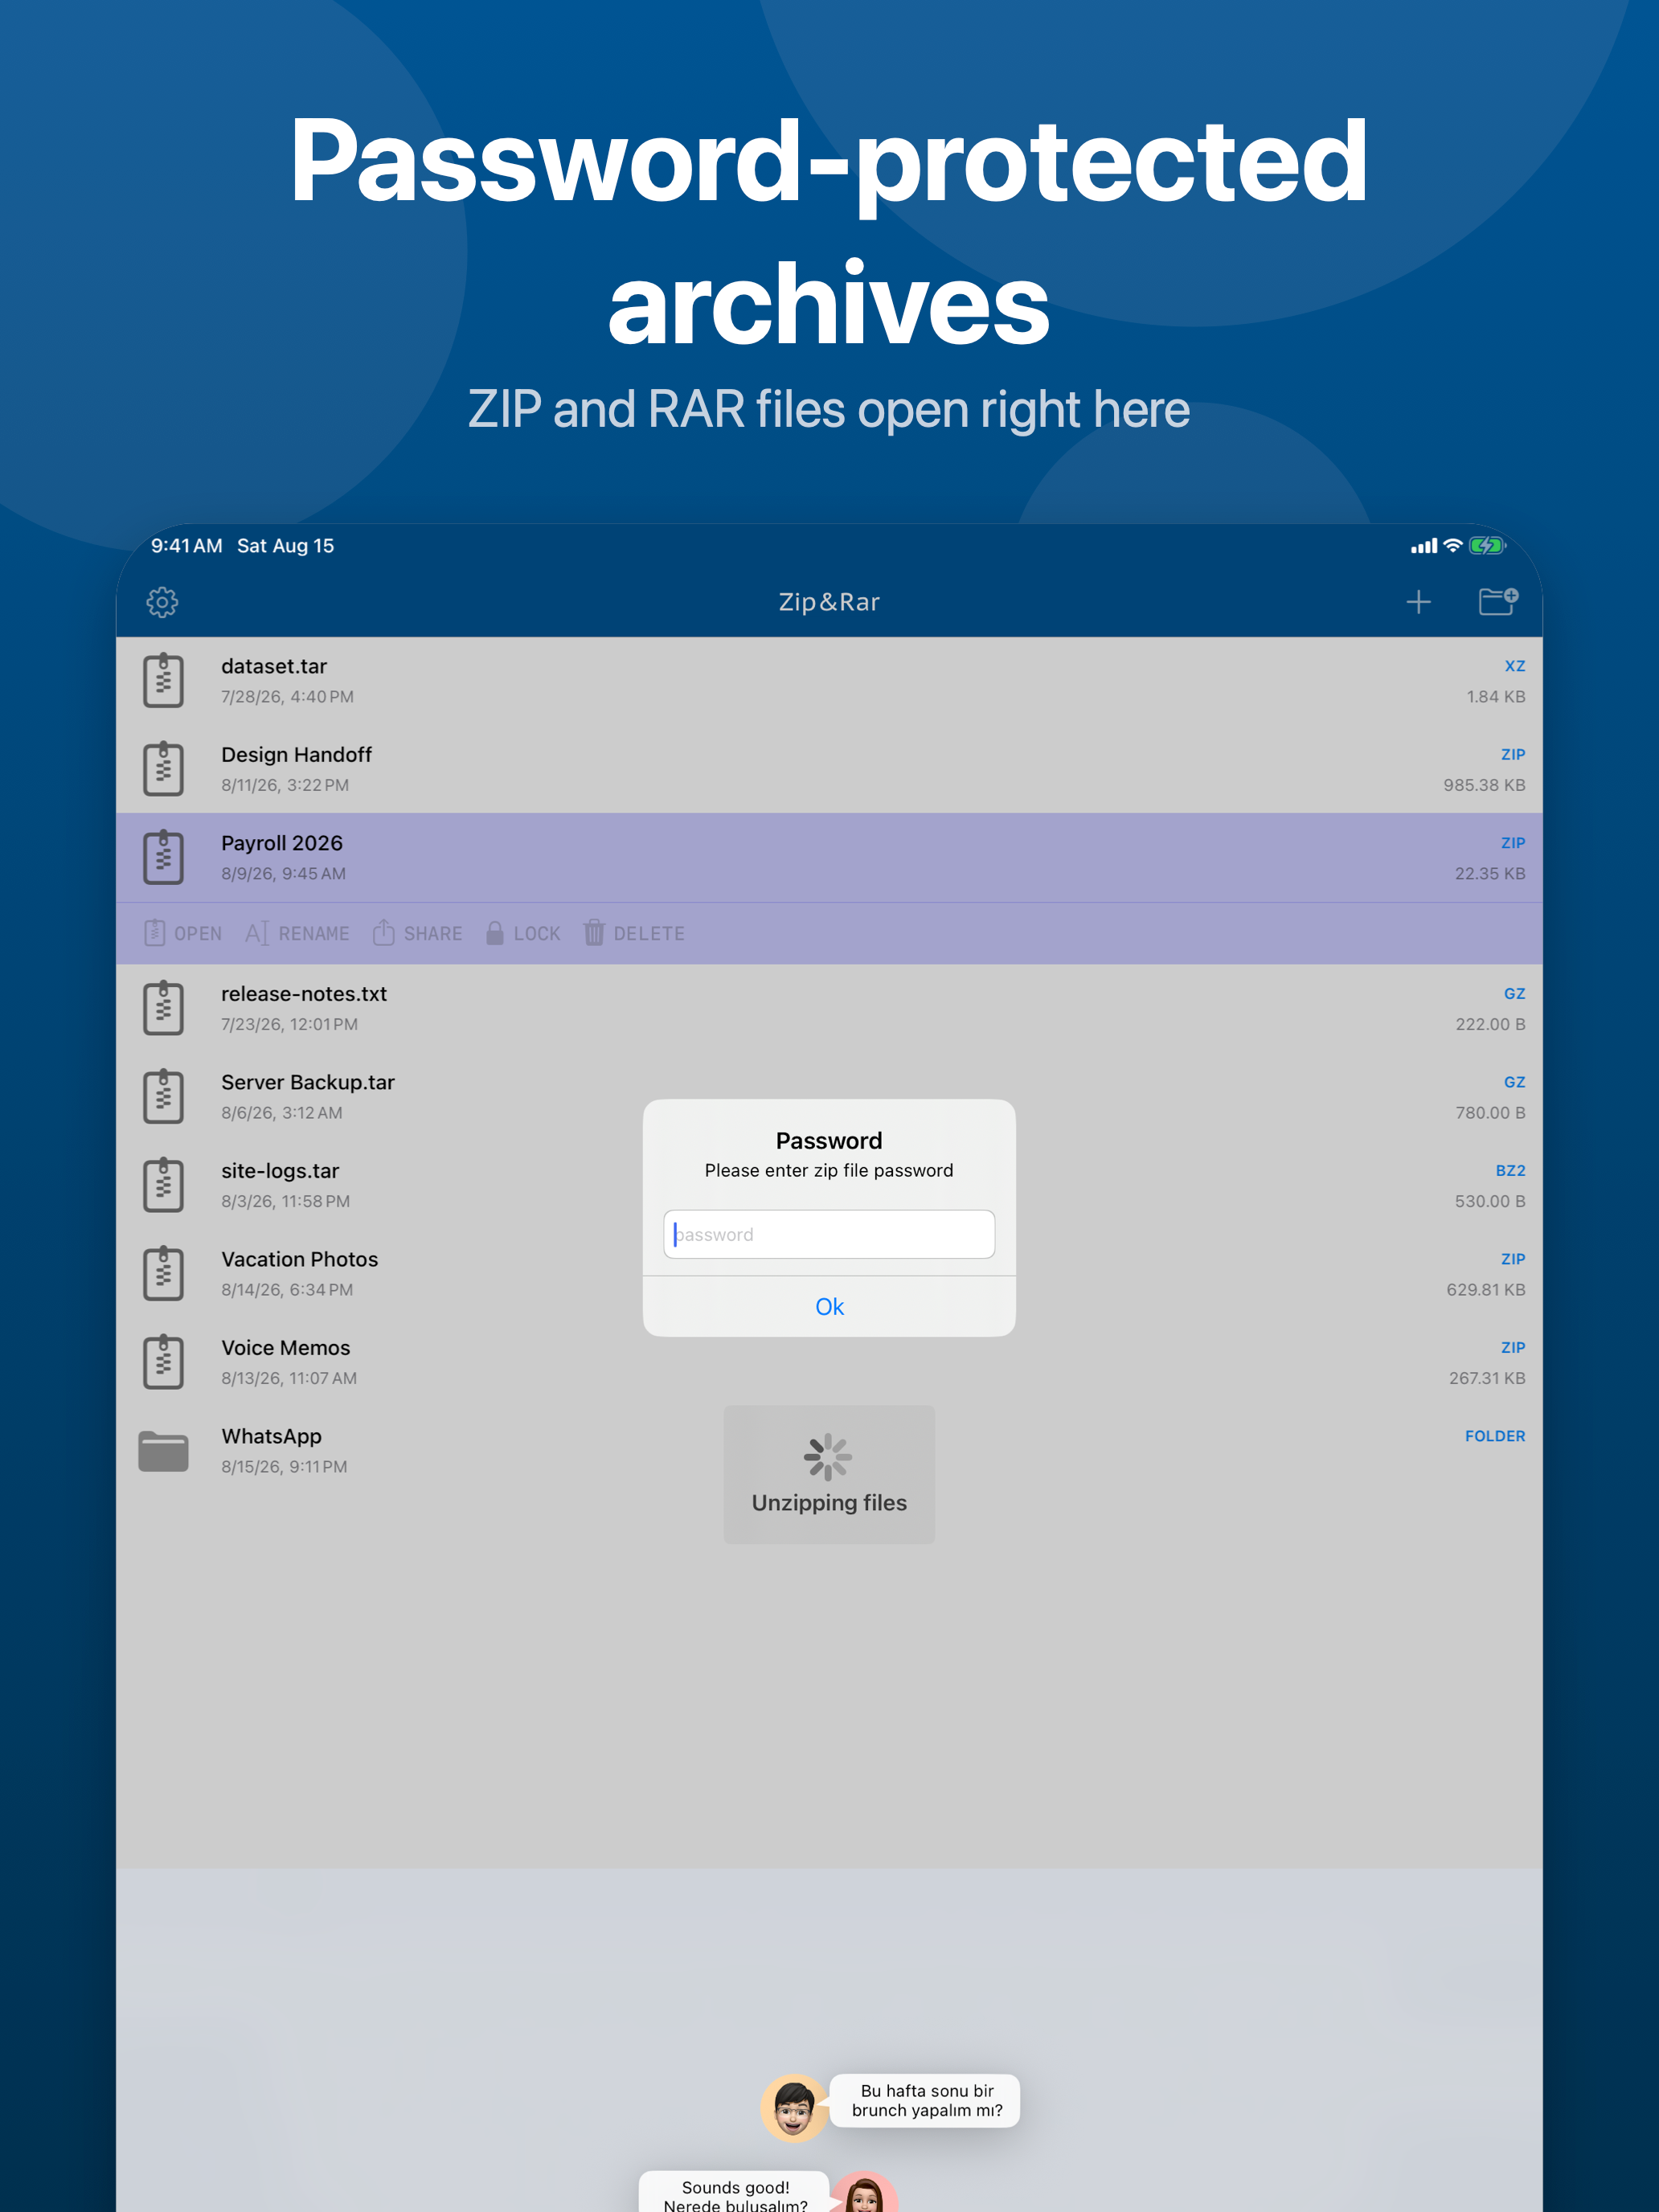Open the selected Payroll 2026 archive
The image size is (1659, 2212).
point(183,933)
